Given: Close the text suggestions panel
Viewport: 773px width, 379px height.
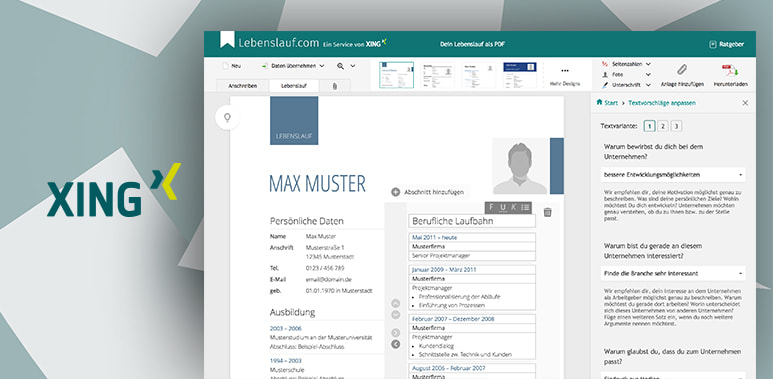Looking at the screenshot, I should pyautogui.click(x=745, y=103).
